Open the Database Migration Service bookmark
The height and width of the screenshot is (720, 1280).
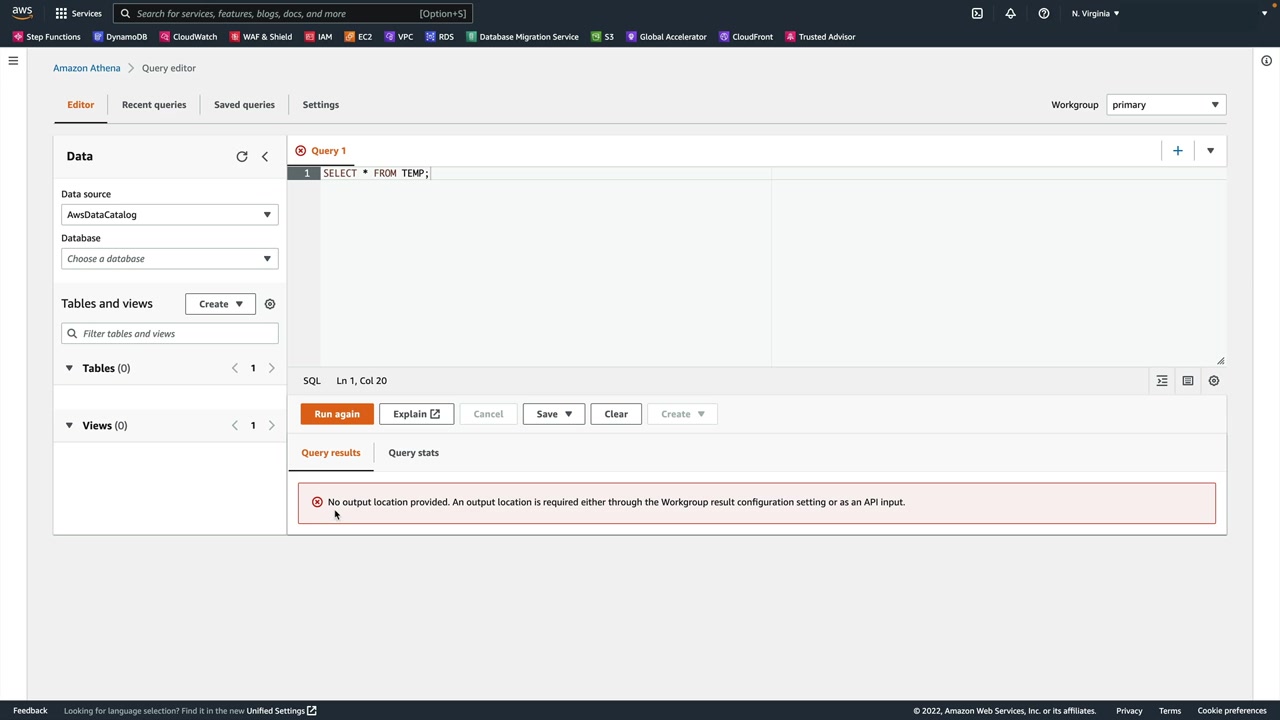(x=522, y=37)
